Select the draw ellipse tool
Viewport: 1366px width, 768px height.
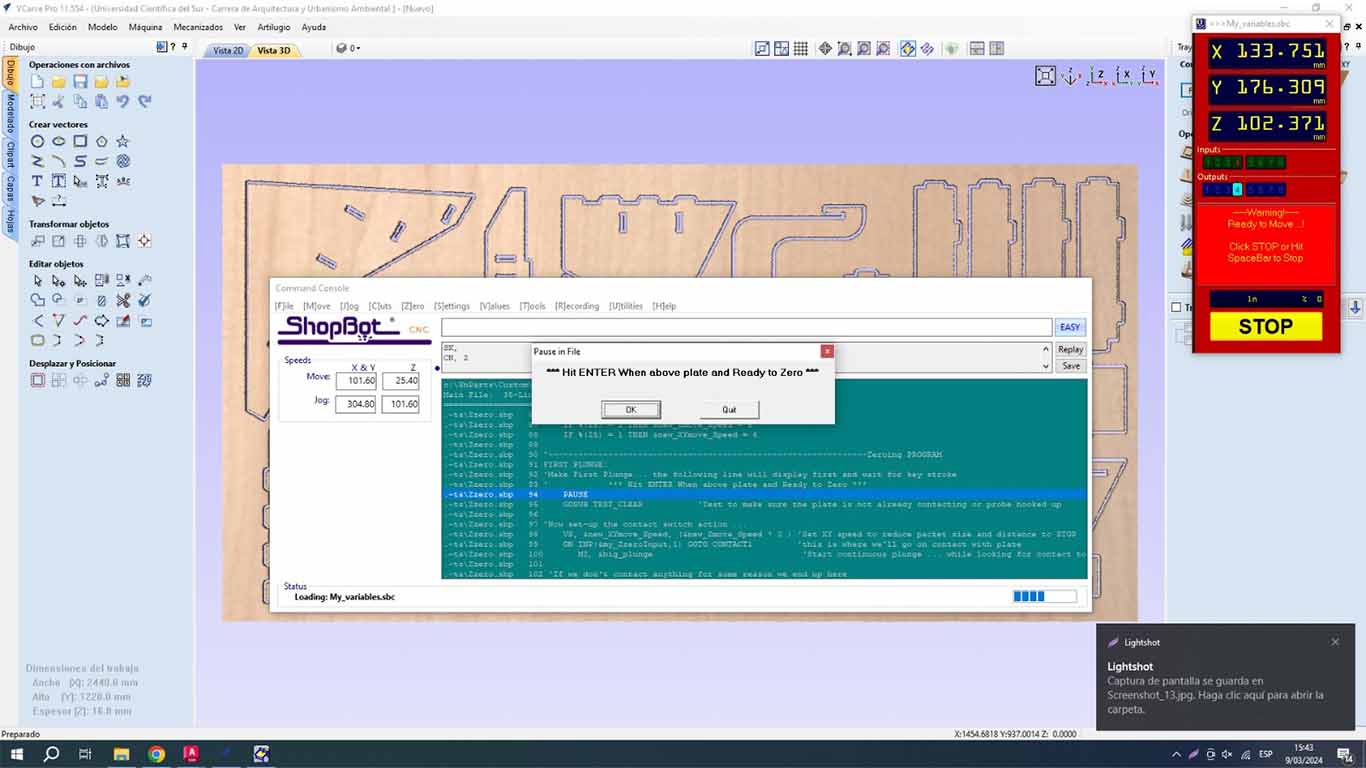[59, 141]
